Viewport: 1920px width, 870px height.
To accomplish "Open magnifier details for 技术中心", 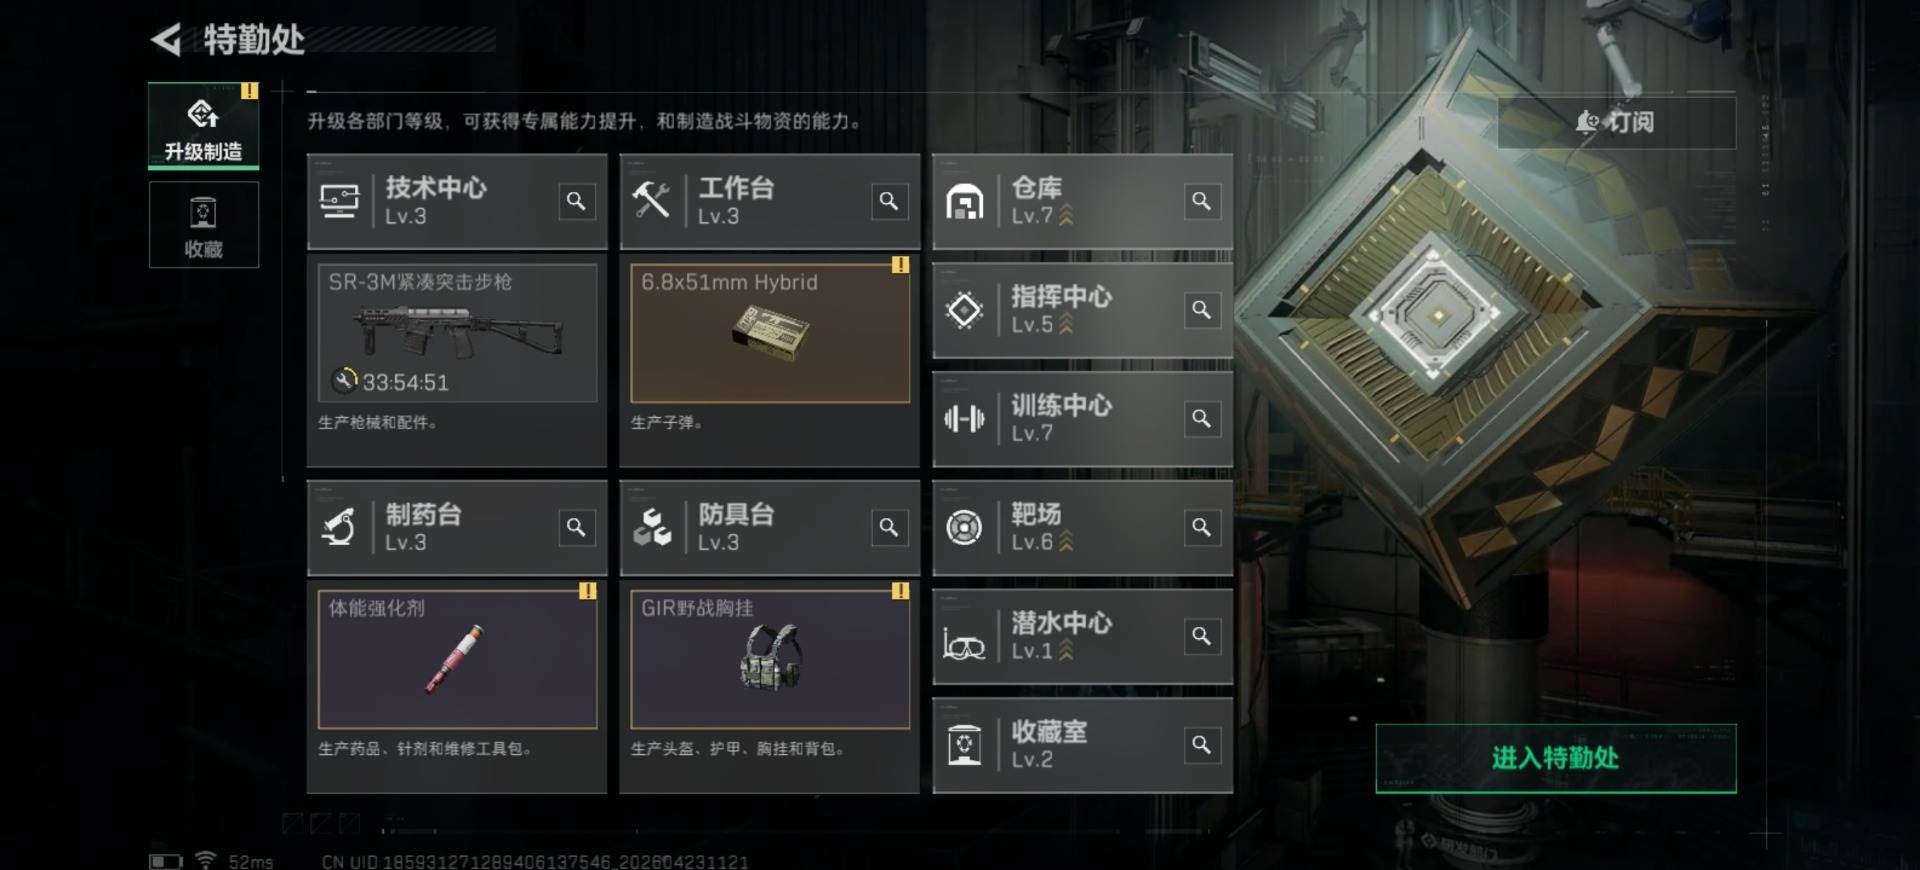I will pyautogui.click(x=576, y=201).
